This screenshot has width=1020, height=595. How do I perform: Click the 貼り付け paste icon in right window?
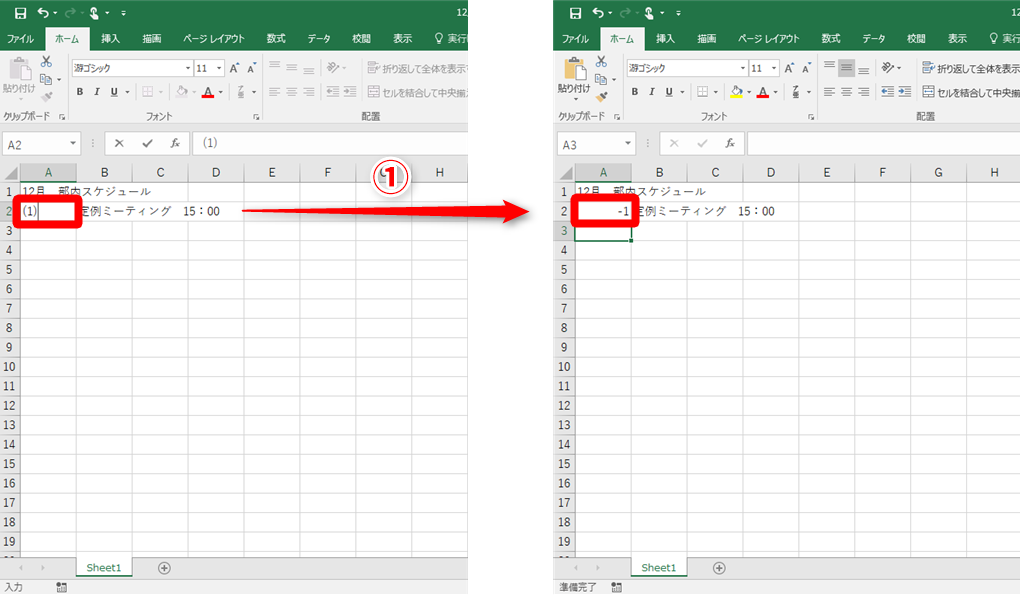tap(574, 69)
